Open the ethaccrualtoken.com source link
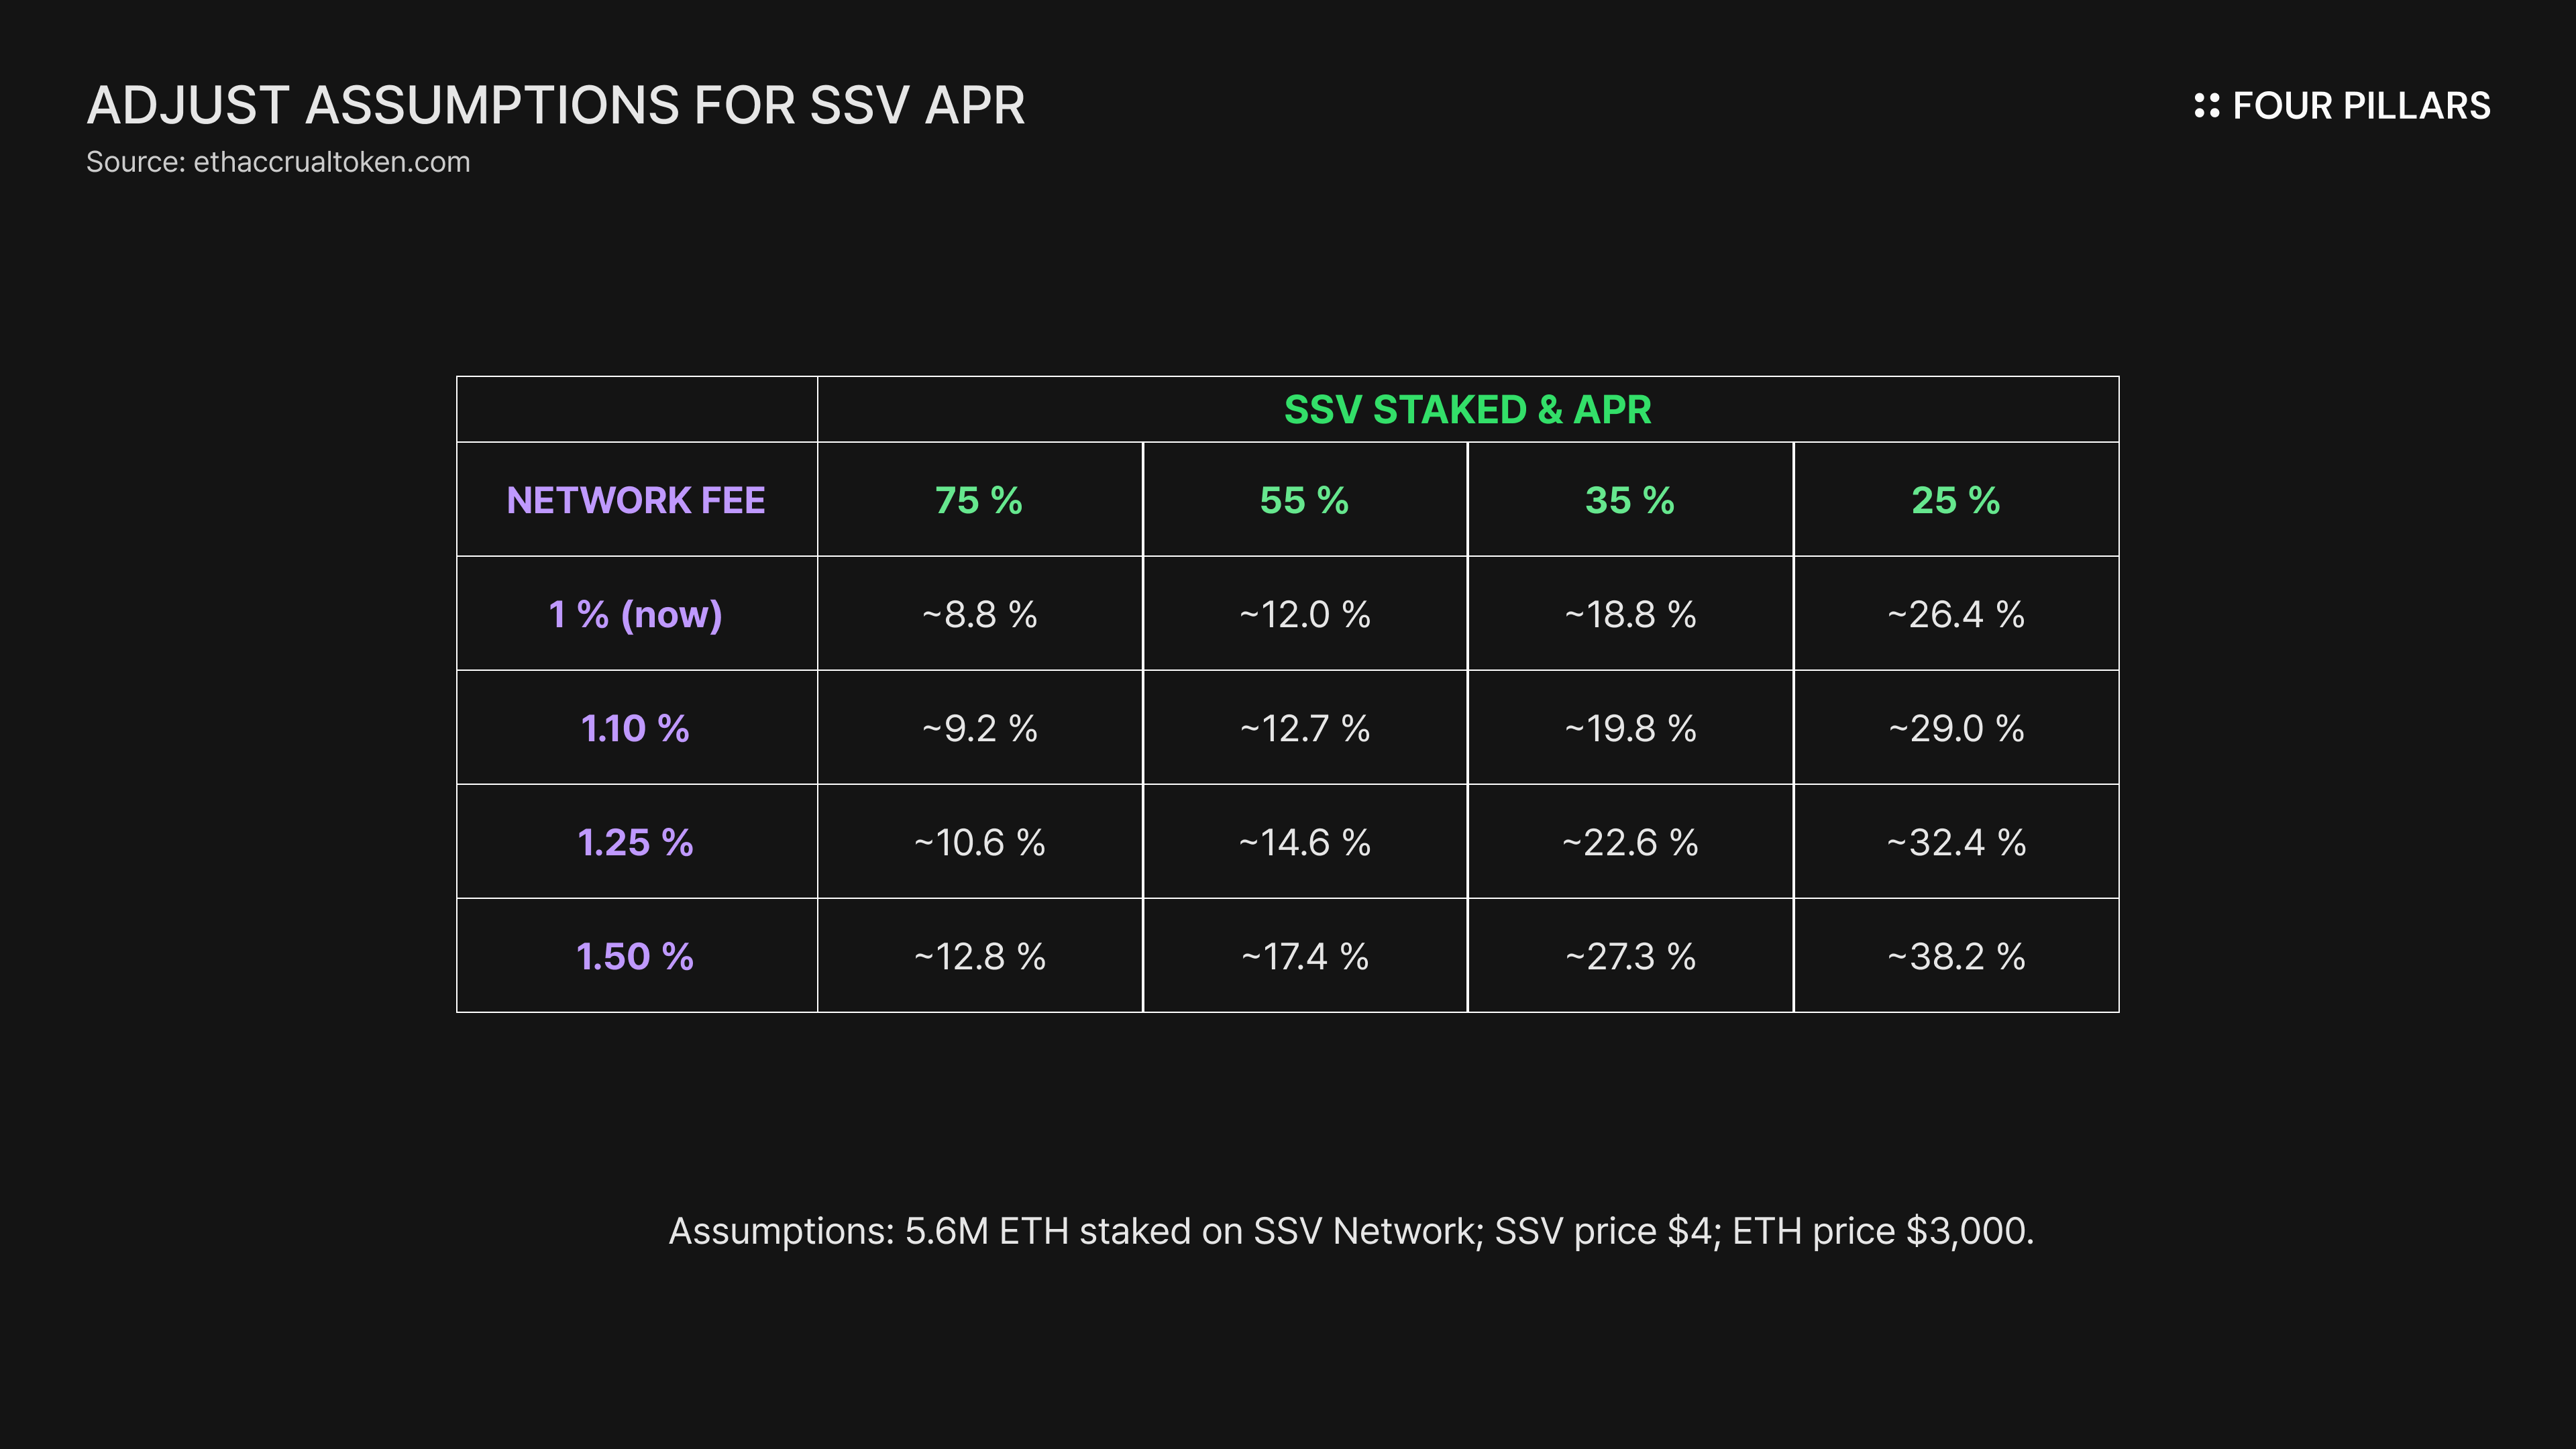The width and height of the screenshot is (2576, 1449). click(331, 162)
